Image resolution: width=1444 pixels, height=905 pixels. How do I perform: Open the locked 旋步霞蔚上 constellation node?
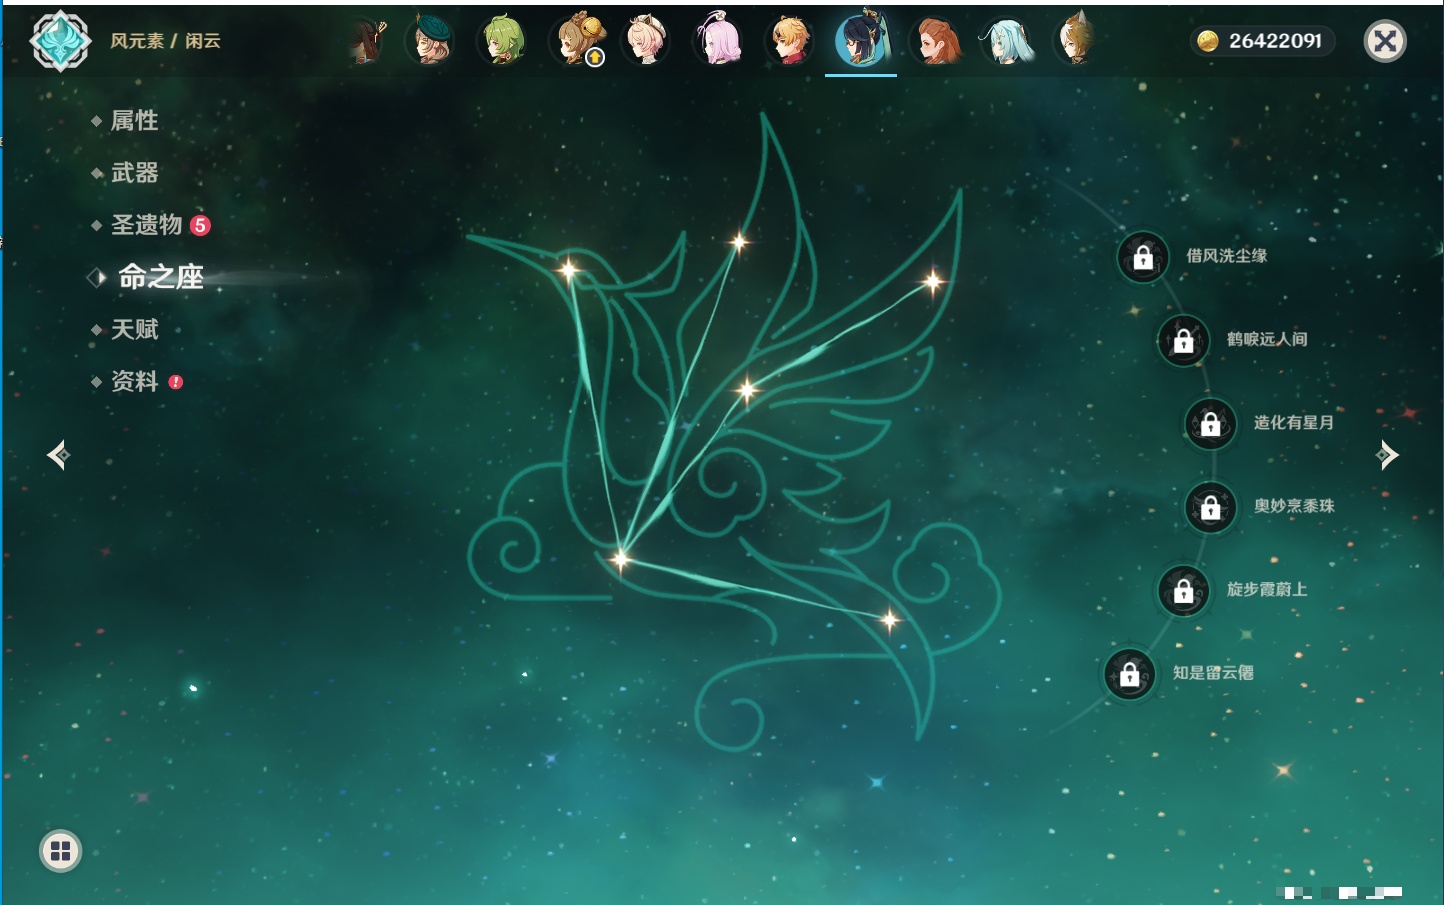1183,591
